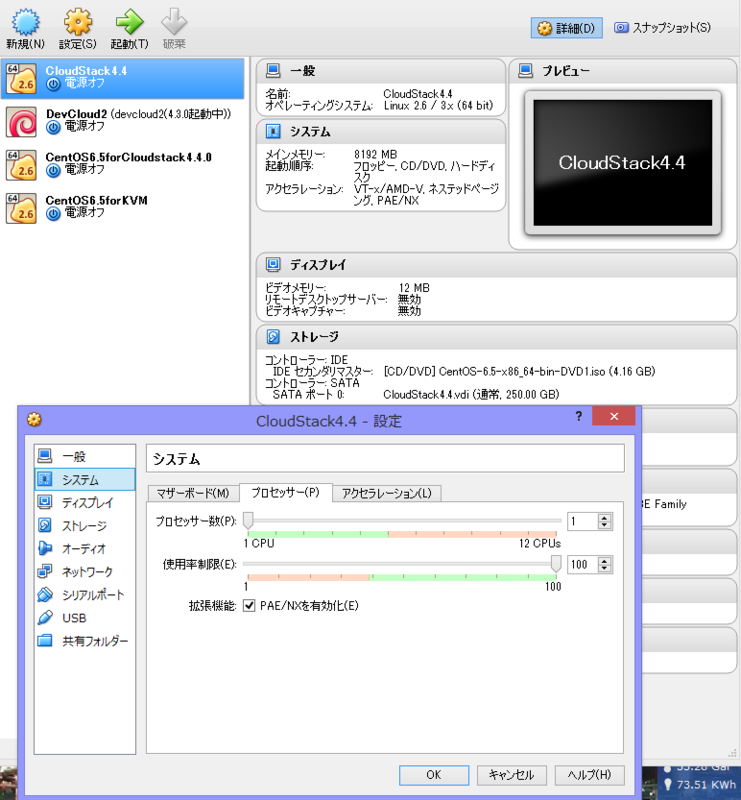Open ディスプレイ category in settings sidebar
The image size is (741, 800).
coord(85,503)
